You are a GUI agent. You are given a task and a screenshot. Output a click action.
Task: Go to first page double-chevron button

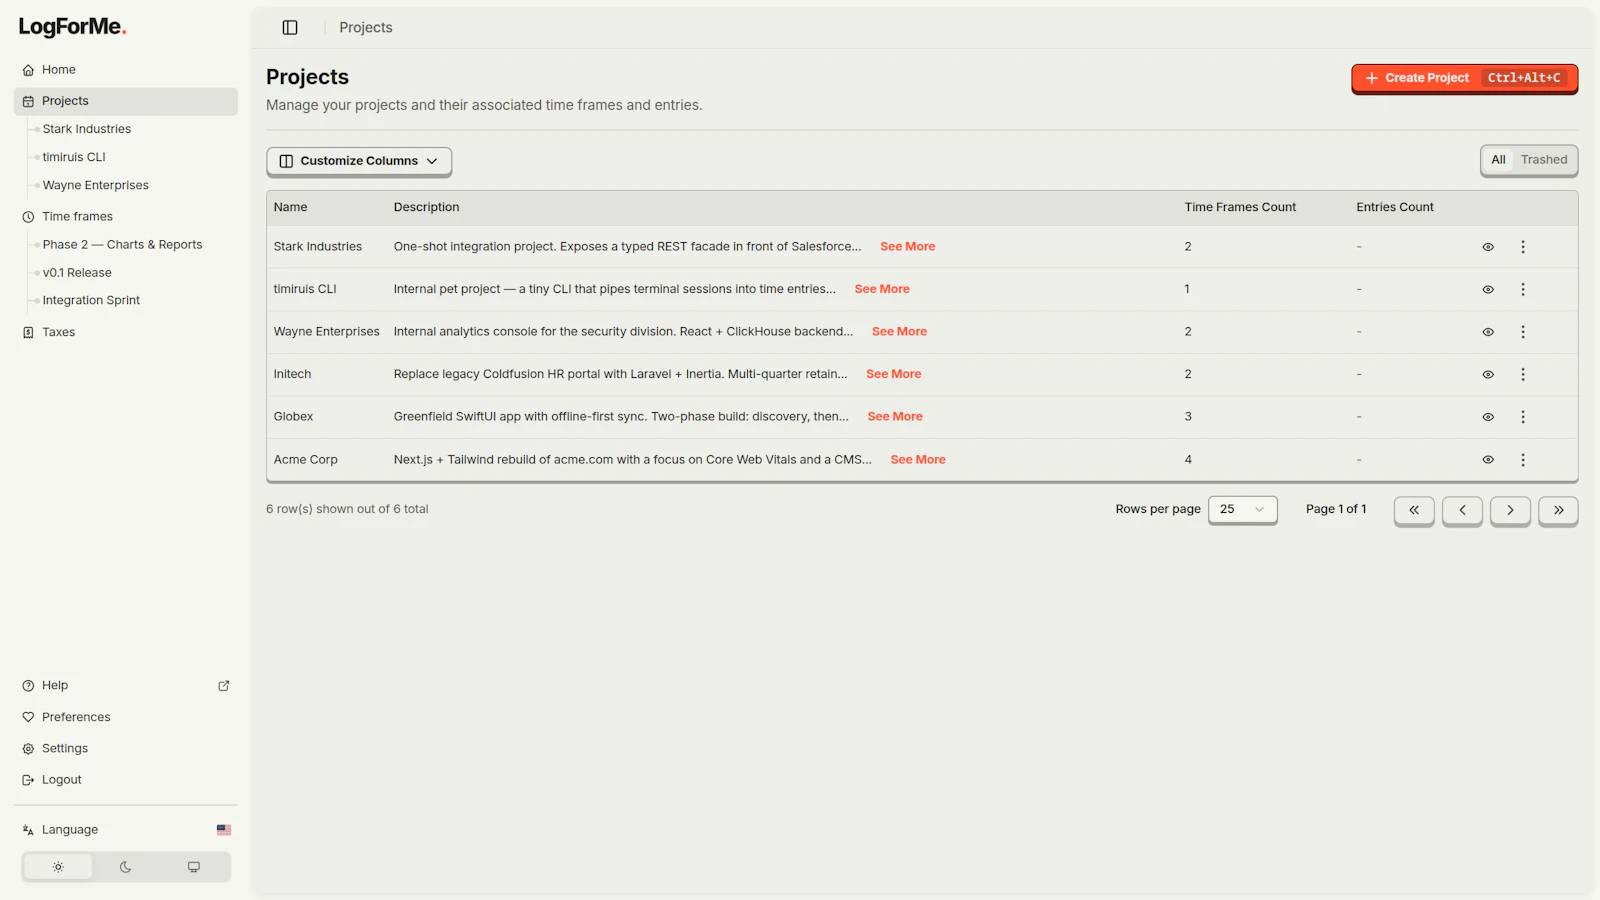[1414, 510]
